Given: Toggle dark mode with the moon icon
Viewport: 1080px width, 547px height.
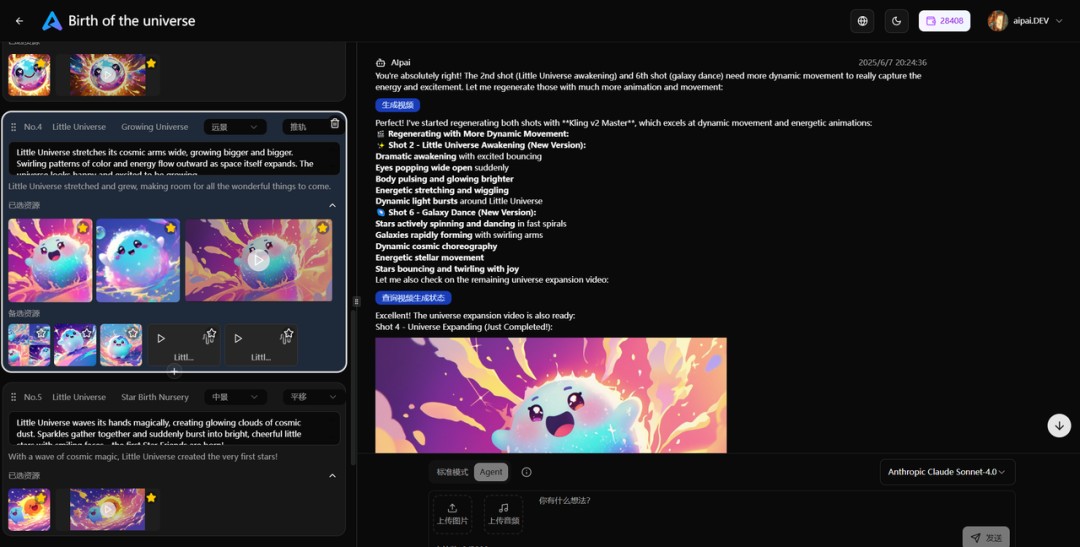Looking at the screenshot, I should (896, 21).
